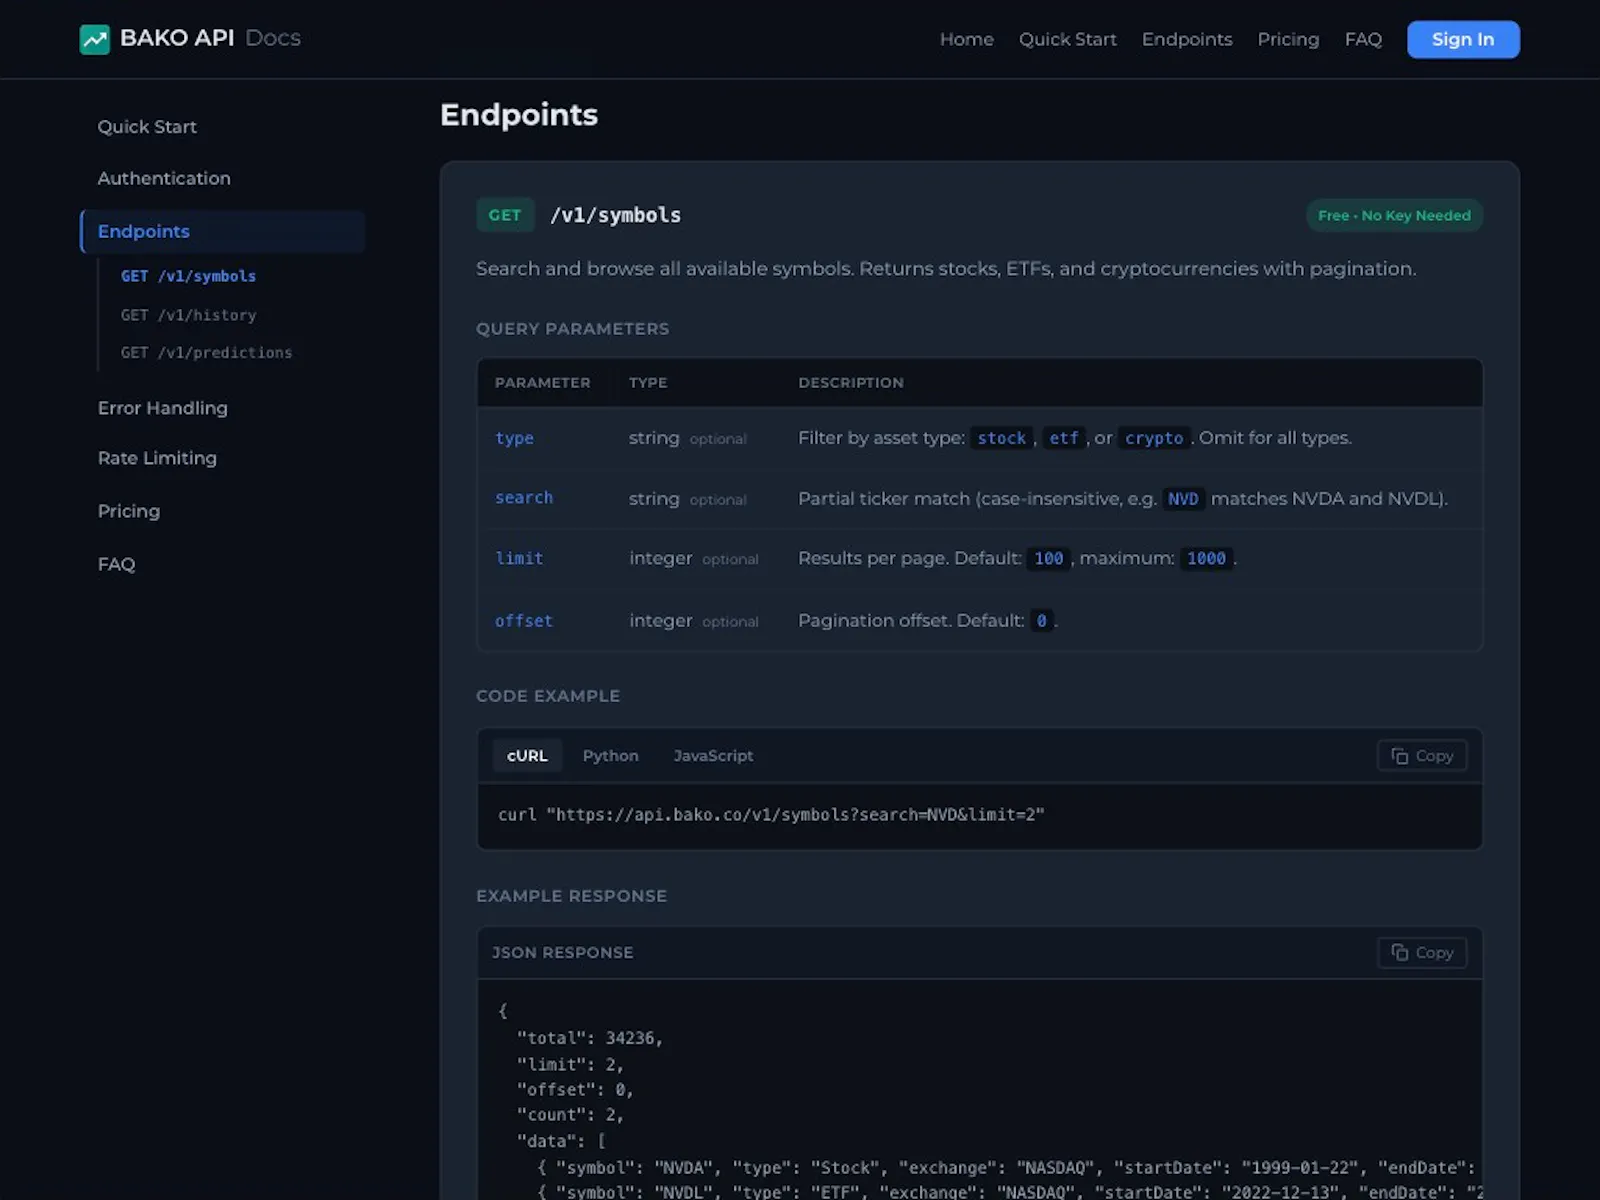Click the BAKO API Docs title text

(x=210, y=38)
